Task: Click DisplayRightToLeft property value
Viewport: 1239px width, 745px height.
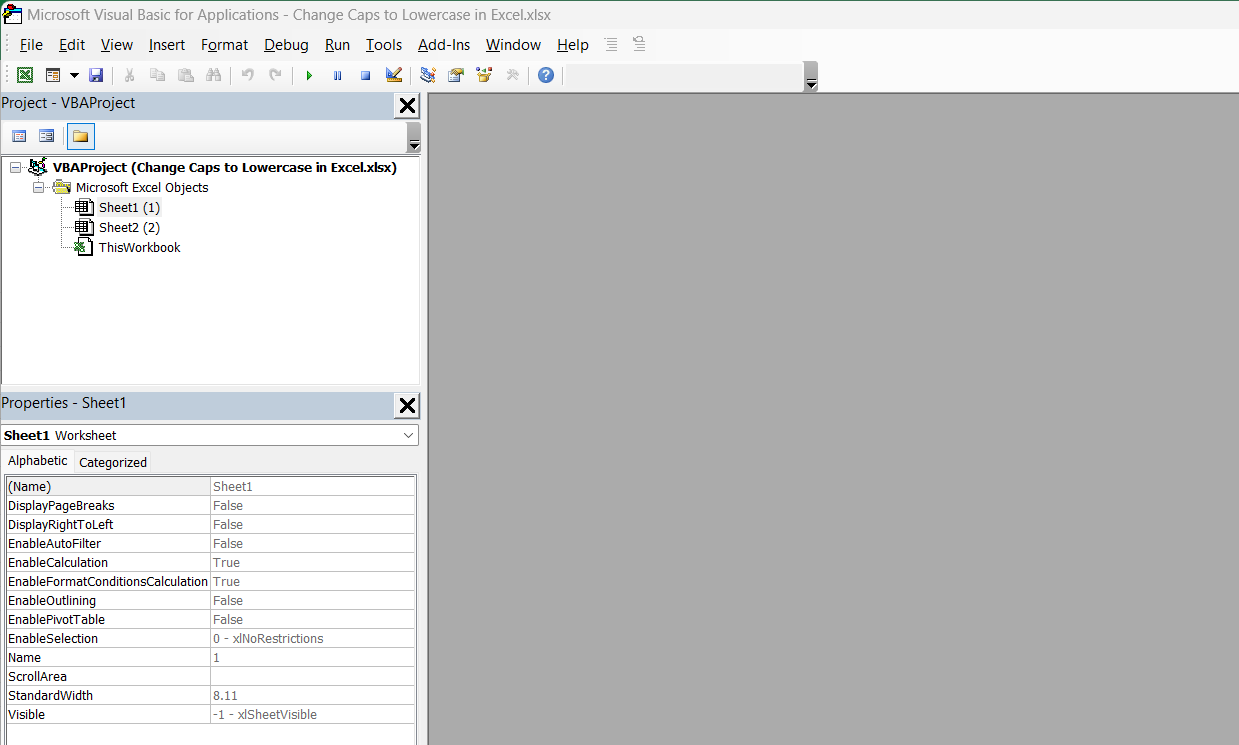Action: (x=312, y=524)
